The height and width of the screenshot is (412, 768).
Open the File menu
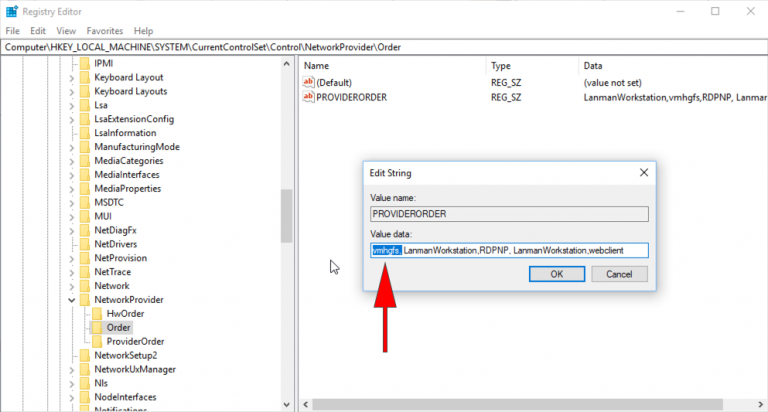[x=12, y=31]
